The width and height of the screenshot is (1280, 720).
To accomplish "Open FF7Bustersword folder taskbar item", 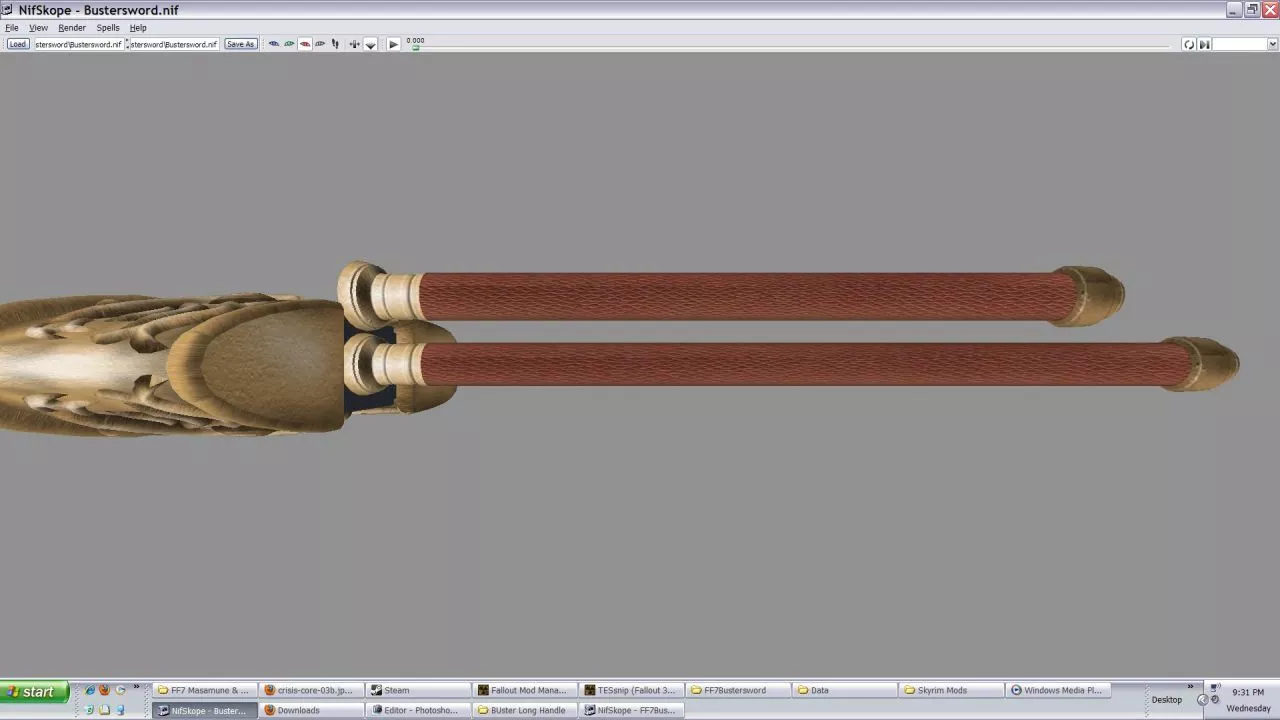I will (x=738, y=690).
